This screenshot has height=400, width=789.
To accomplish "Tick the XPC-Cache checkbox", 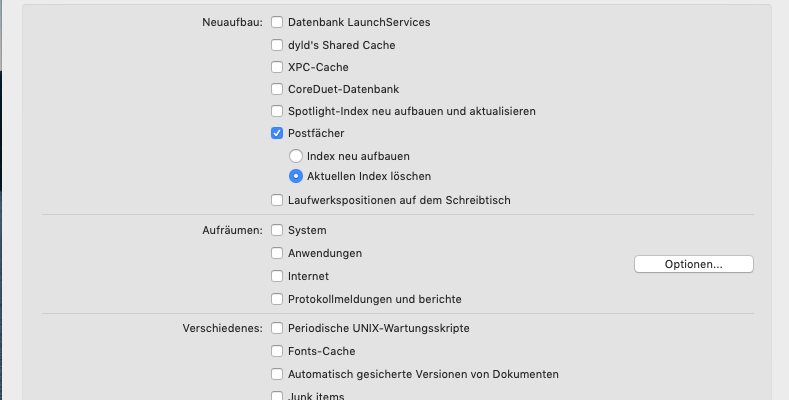I will click(x=277, y=68).
